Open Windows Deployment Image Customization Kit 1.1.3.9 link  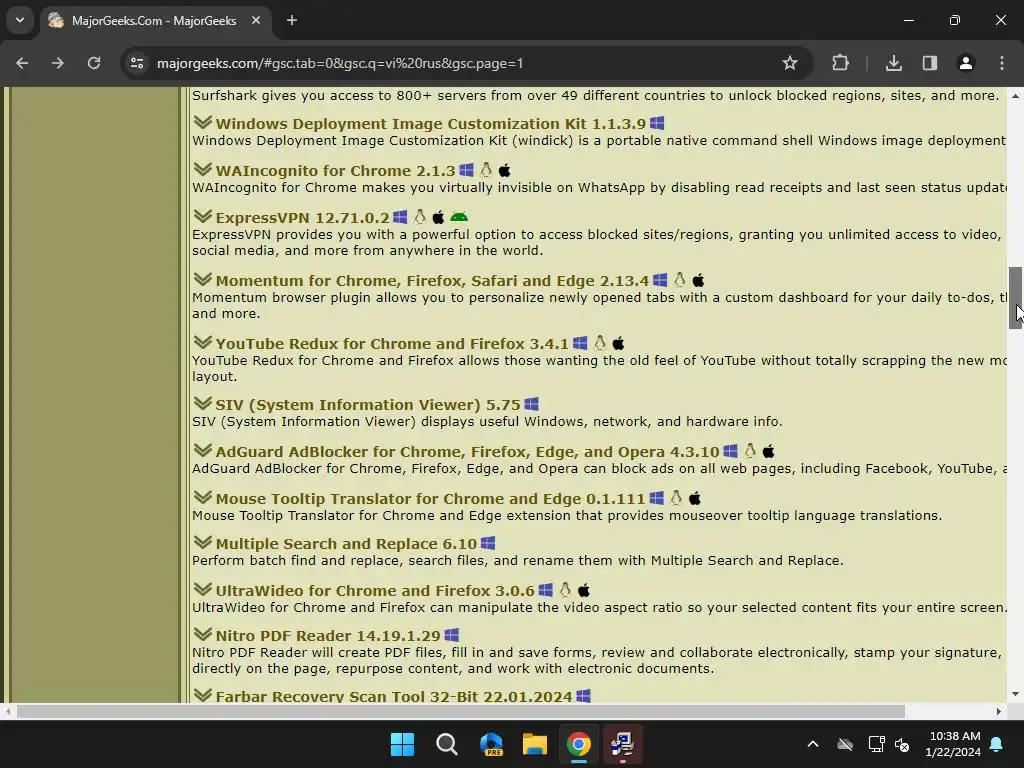click(x=430, y=123)
